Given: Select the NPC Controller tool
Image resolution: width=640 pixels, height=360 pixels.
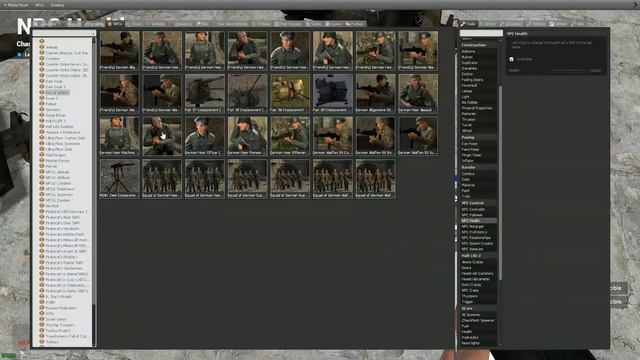Looking at the screenshot, I should (479, 209).
